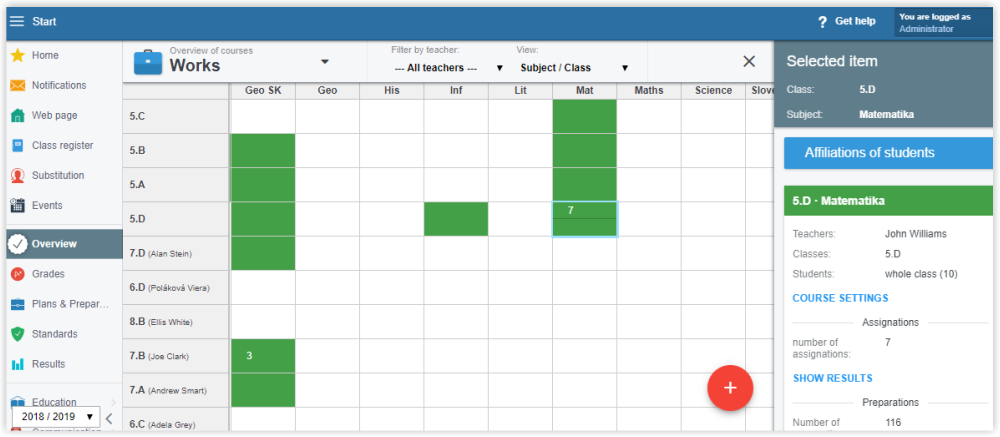Viewport: 1000px width, 437px height.
Task: Click the 5.C class row header
Action: coord(175,116)
